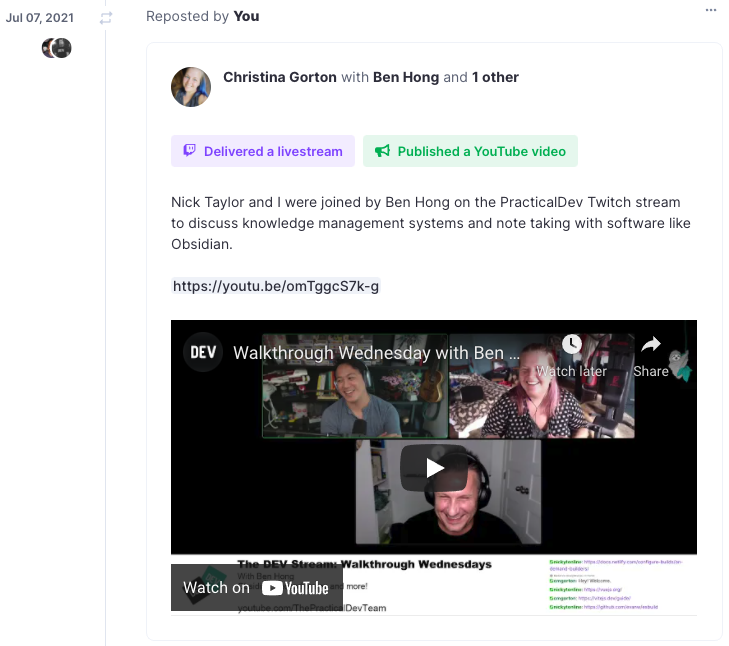729x646 pixels.
Task: Click the Jul 07, 2021 date
Action: (40, 18)
